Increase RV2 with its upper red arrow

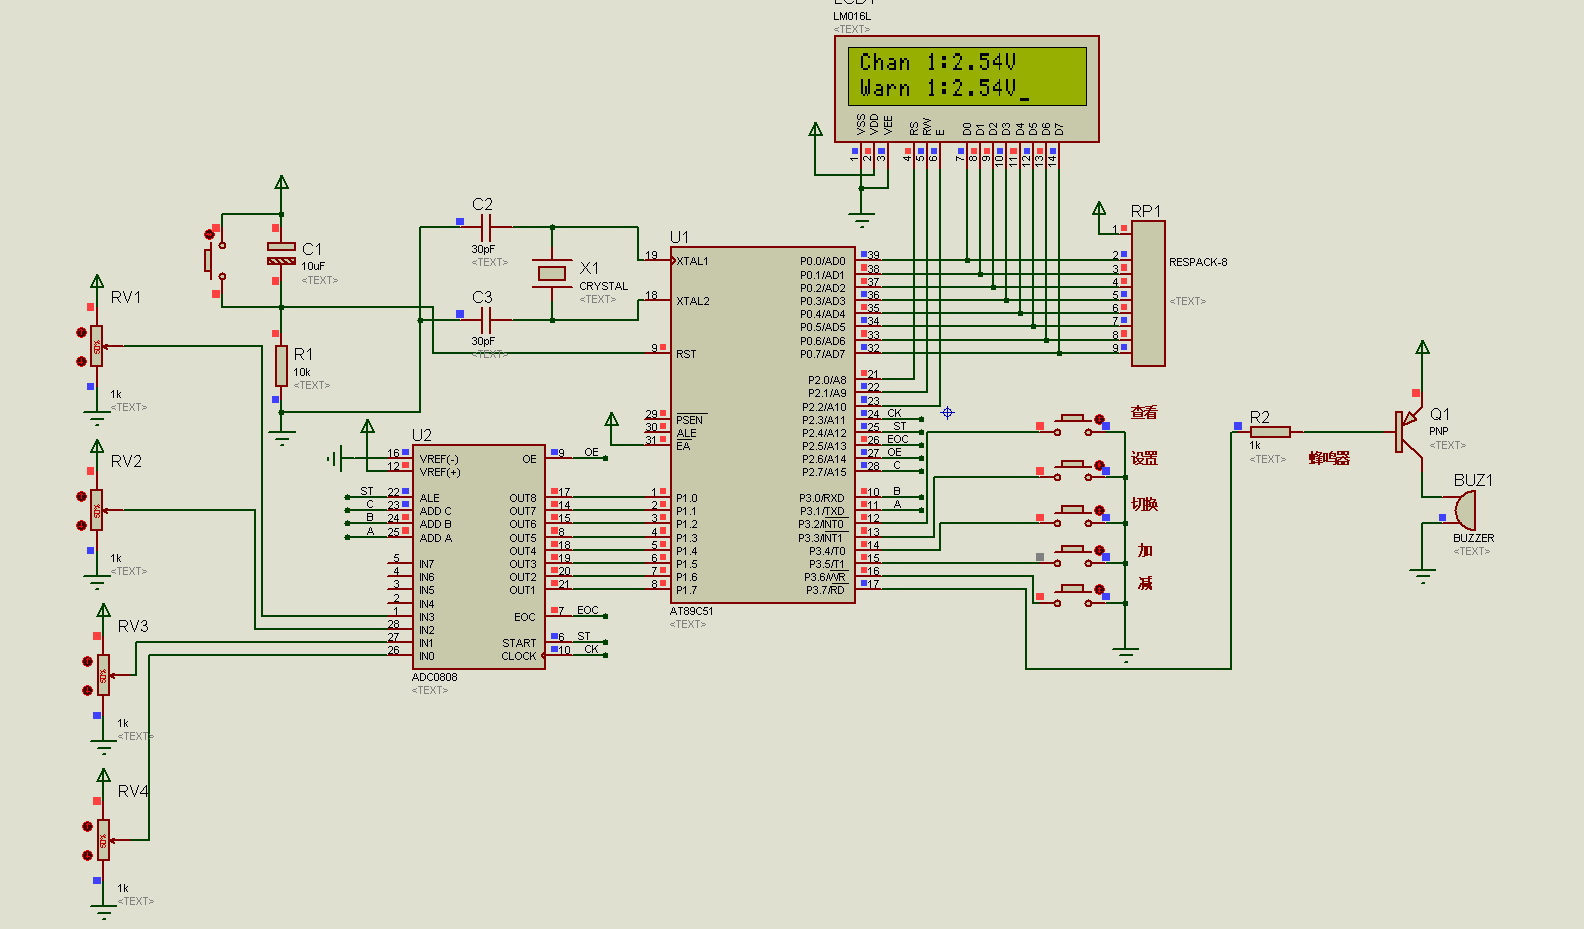(82, 496)
